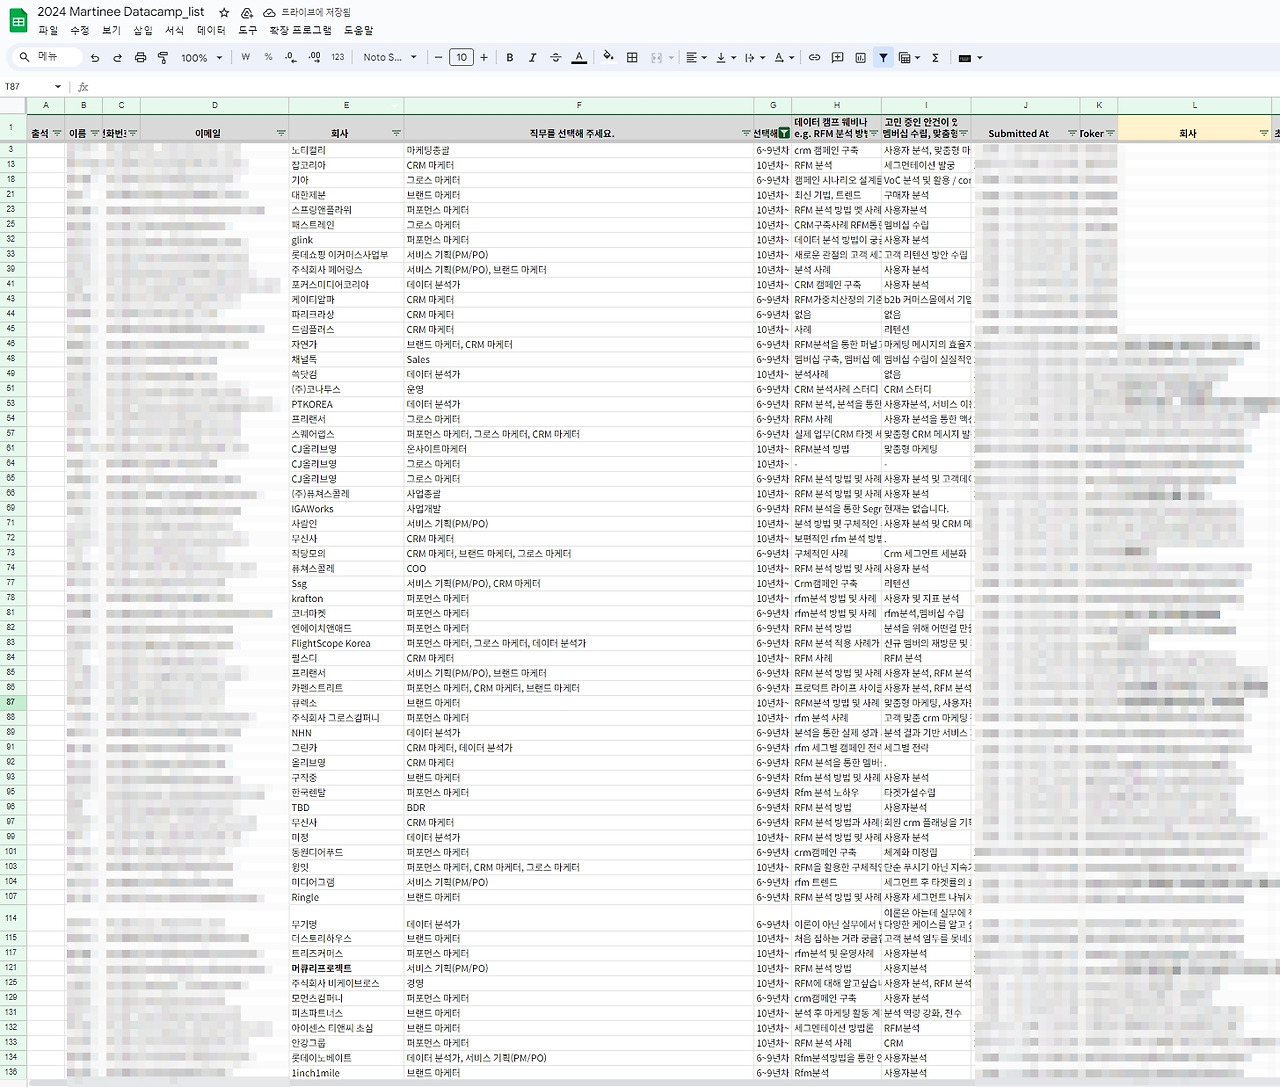Open the text rotation dropdown
The image size is (1280, 1087).
click(755, 58)
